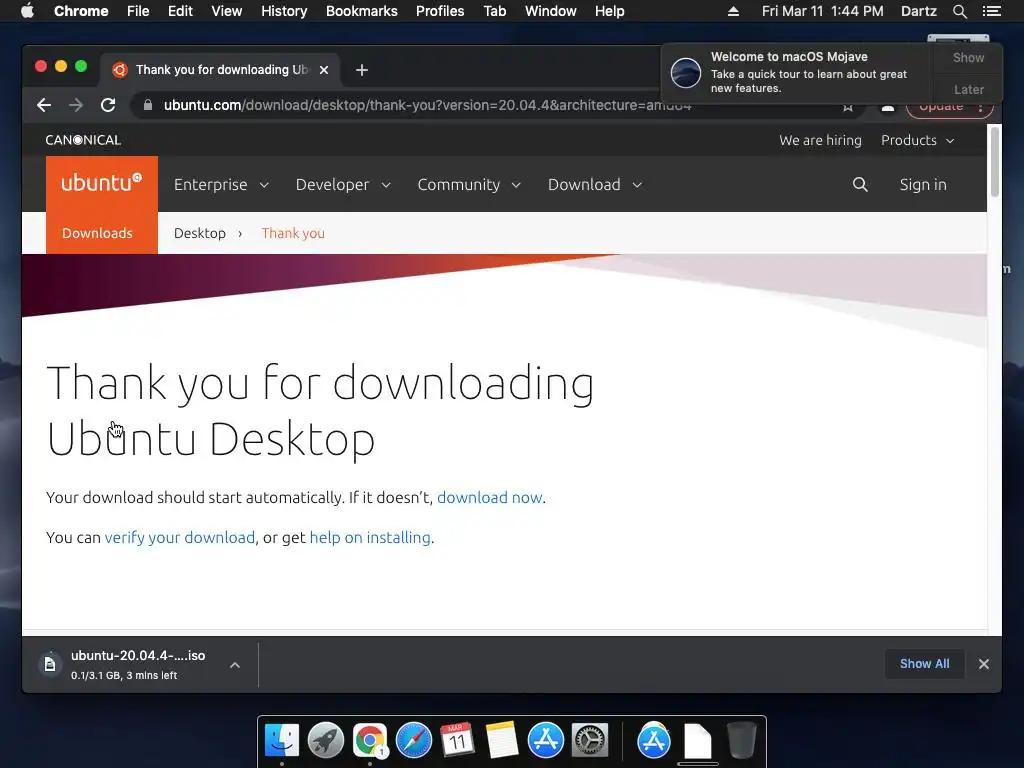The width and height of the screenshot is (1024, 768).
Task: Click the Desktop breadcrumb link
Action: 200,233
